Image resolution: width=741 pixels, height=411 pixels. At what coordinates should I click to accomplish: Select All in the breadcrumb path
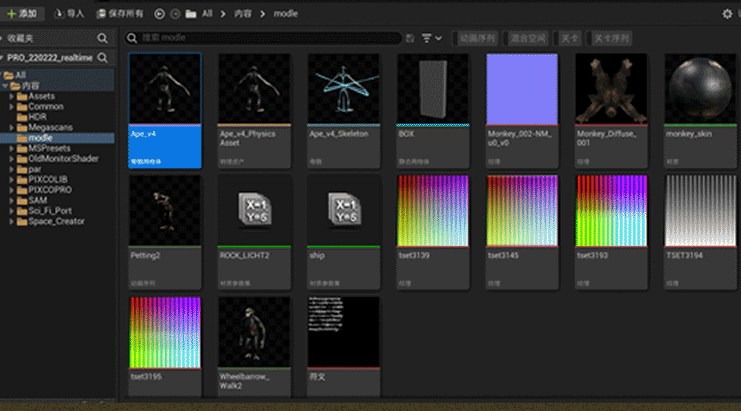[x=207, y=14]
